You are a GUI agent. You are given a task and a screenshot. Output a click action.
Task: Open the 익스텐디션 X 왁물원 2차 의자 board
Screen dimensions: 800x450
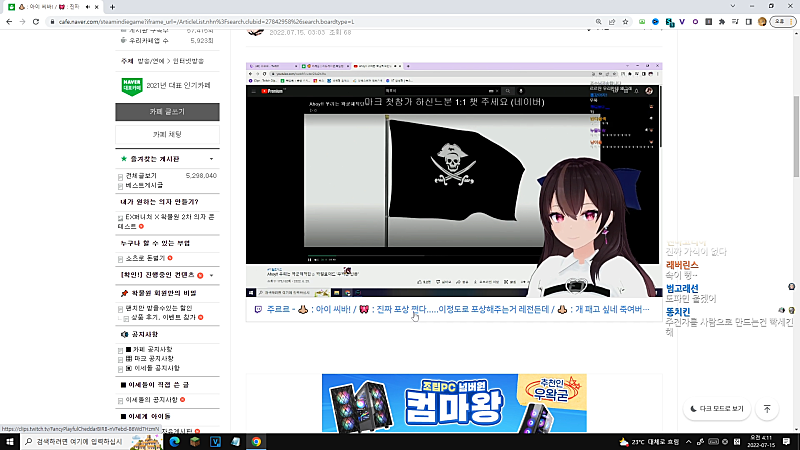[166, 221]
